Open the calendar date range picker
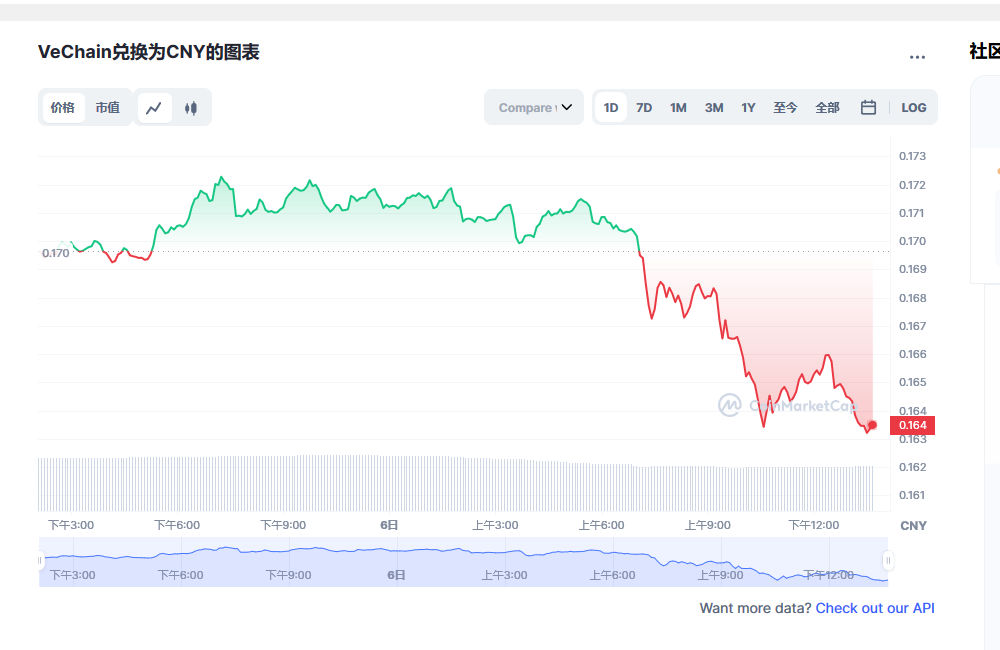 (x=868, y=107)
